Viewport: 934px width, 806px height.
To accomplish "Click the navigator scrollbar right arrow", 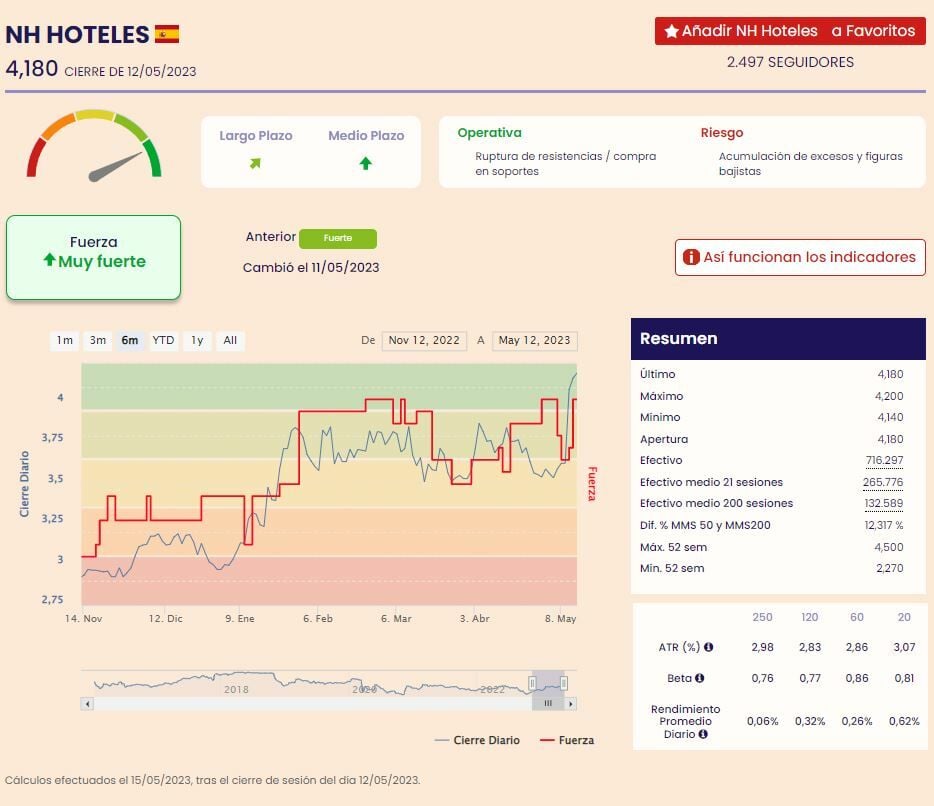I will 571,704.
